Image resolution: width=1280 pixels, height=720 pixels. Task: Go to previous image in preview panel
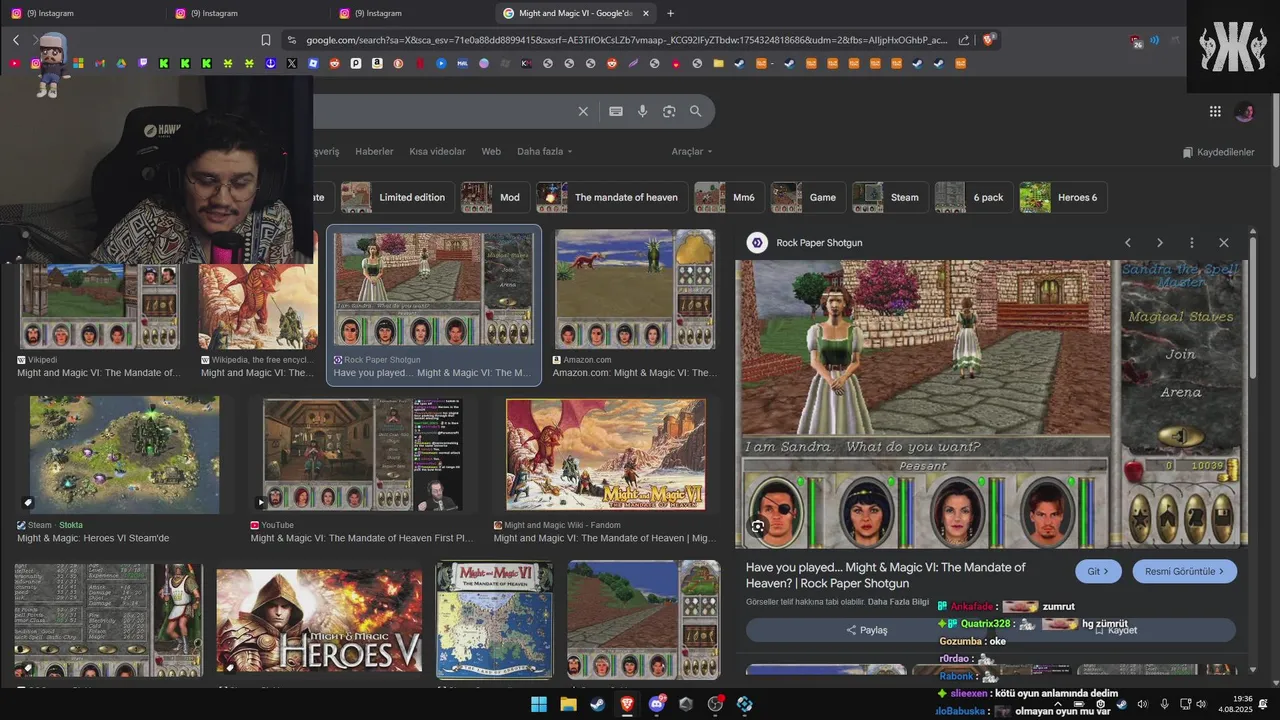pos(1128,243)
